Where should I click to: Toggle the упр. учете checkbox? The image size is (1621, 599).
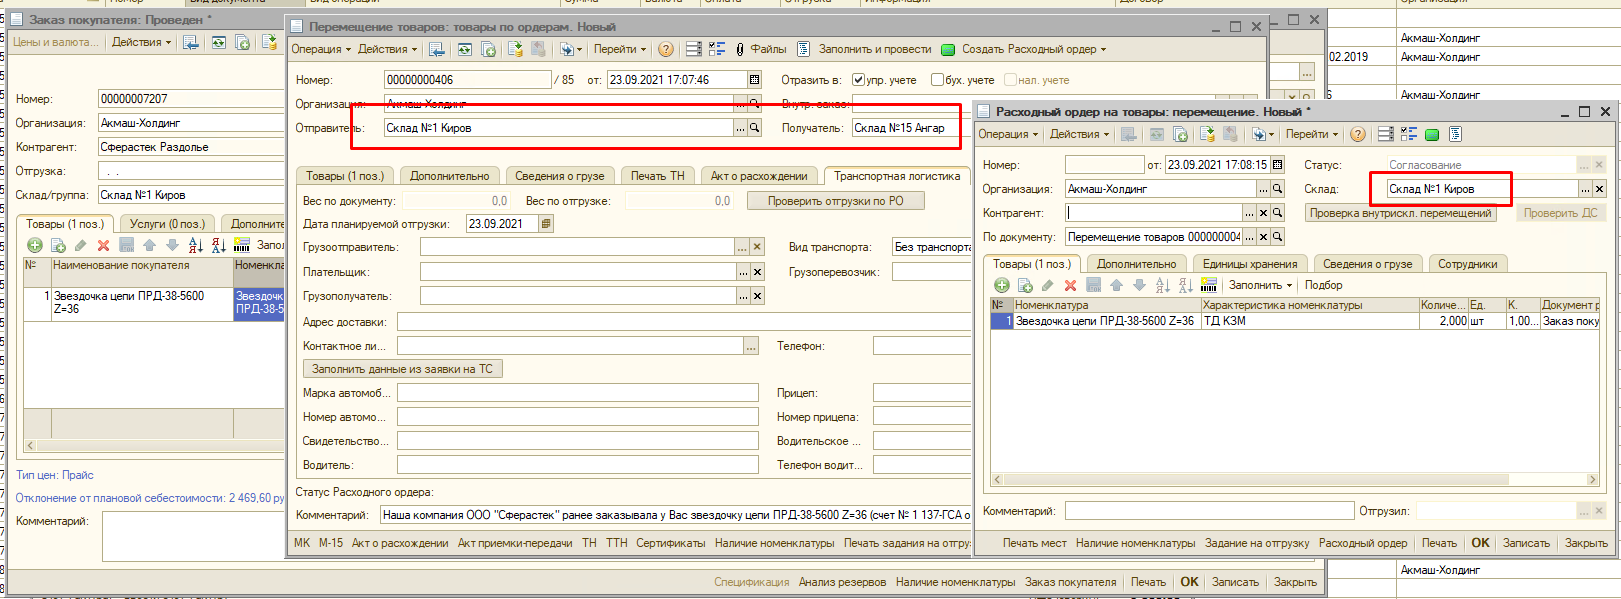click(858, 80)
